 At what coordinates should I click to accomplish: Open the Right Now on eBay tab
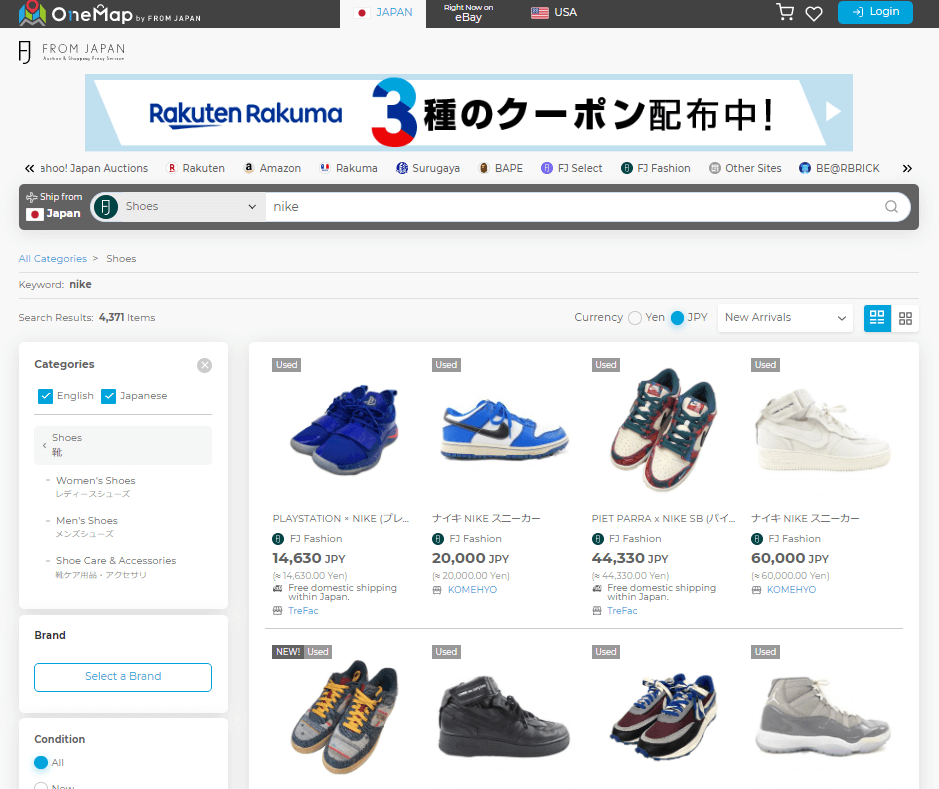468,13
